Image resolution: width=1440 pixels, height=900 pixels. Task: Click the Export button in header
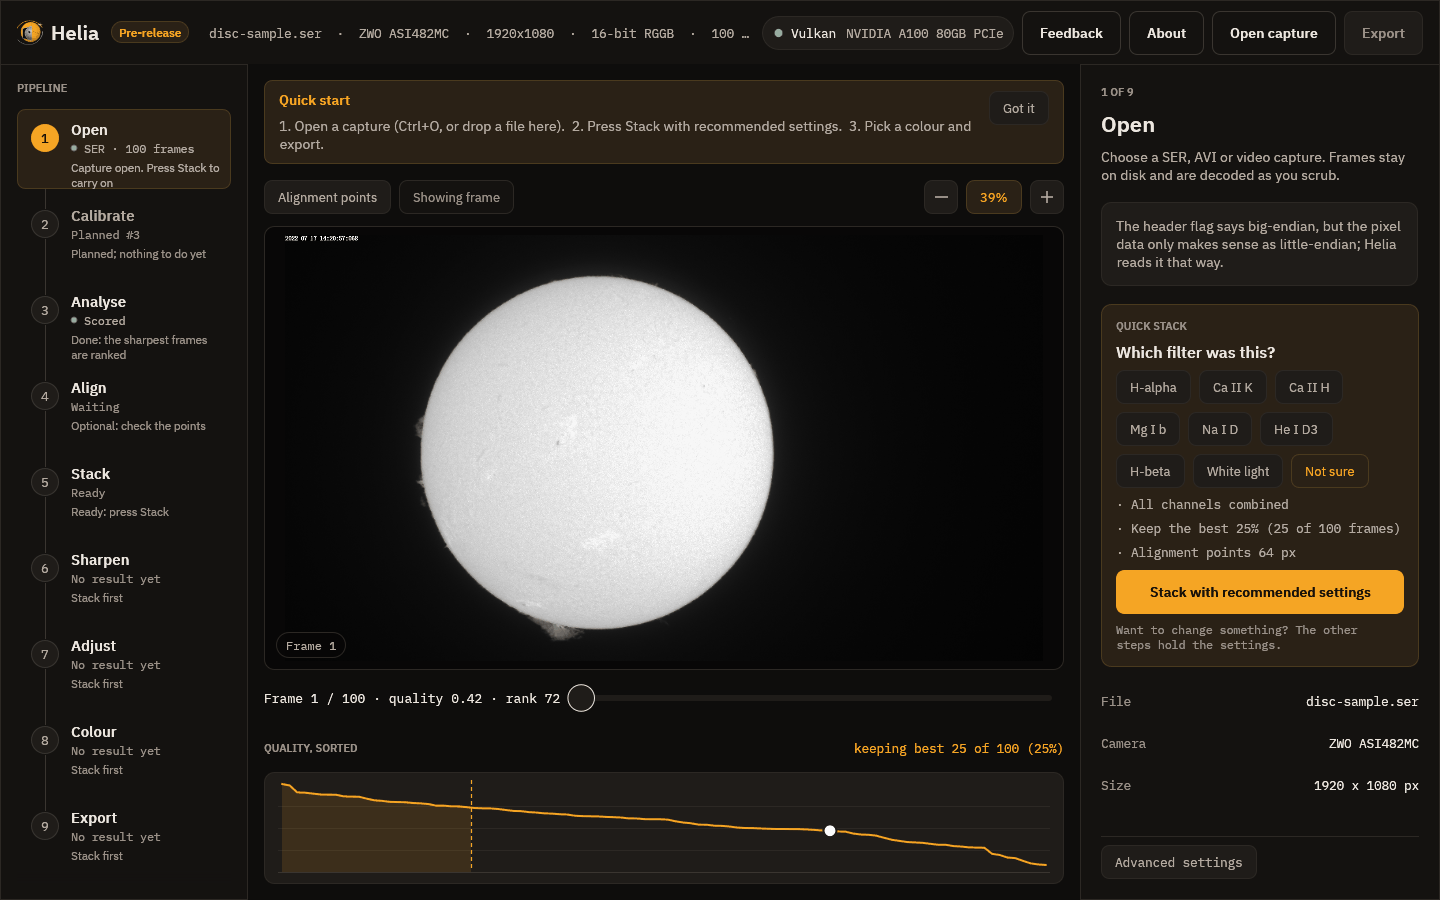click(x=1383, y=33)
